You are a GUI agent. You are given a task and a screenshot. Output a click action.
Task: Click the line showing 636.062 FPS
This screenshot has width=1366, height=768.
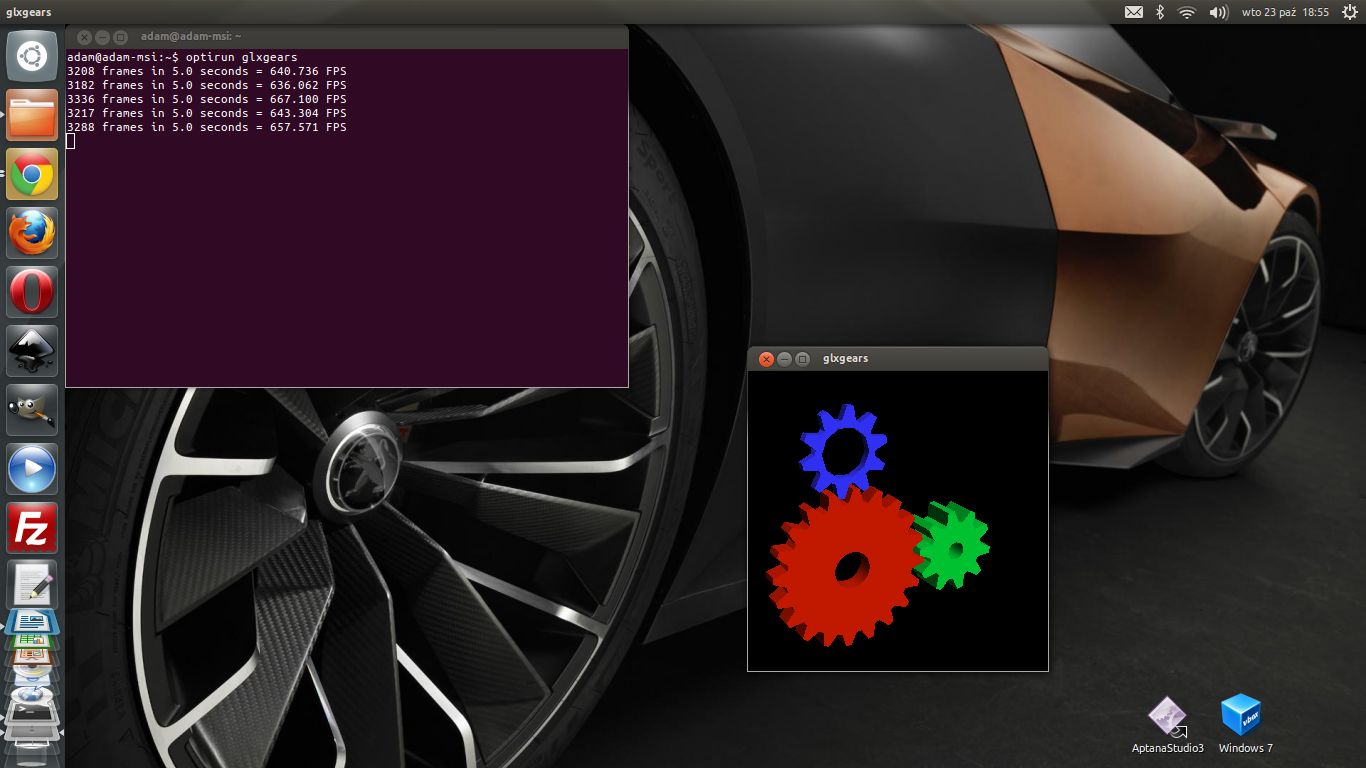tap(207, 85)
